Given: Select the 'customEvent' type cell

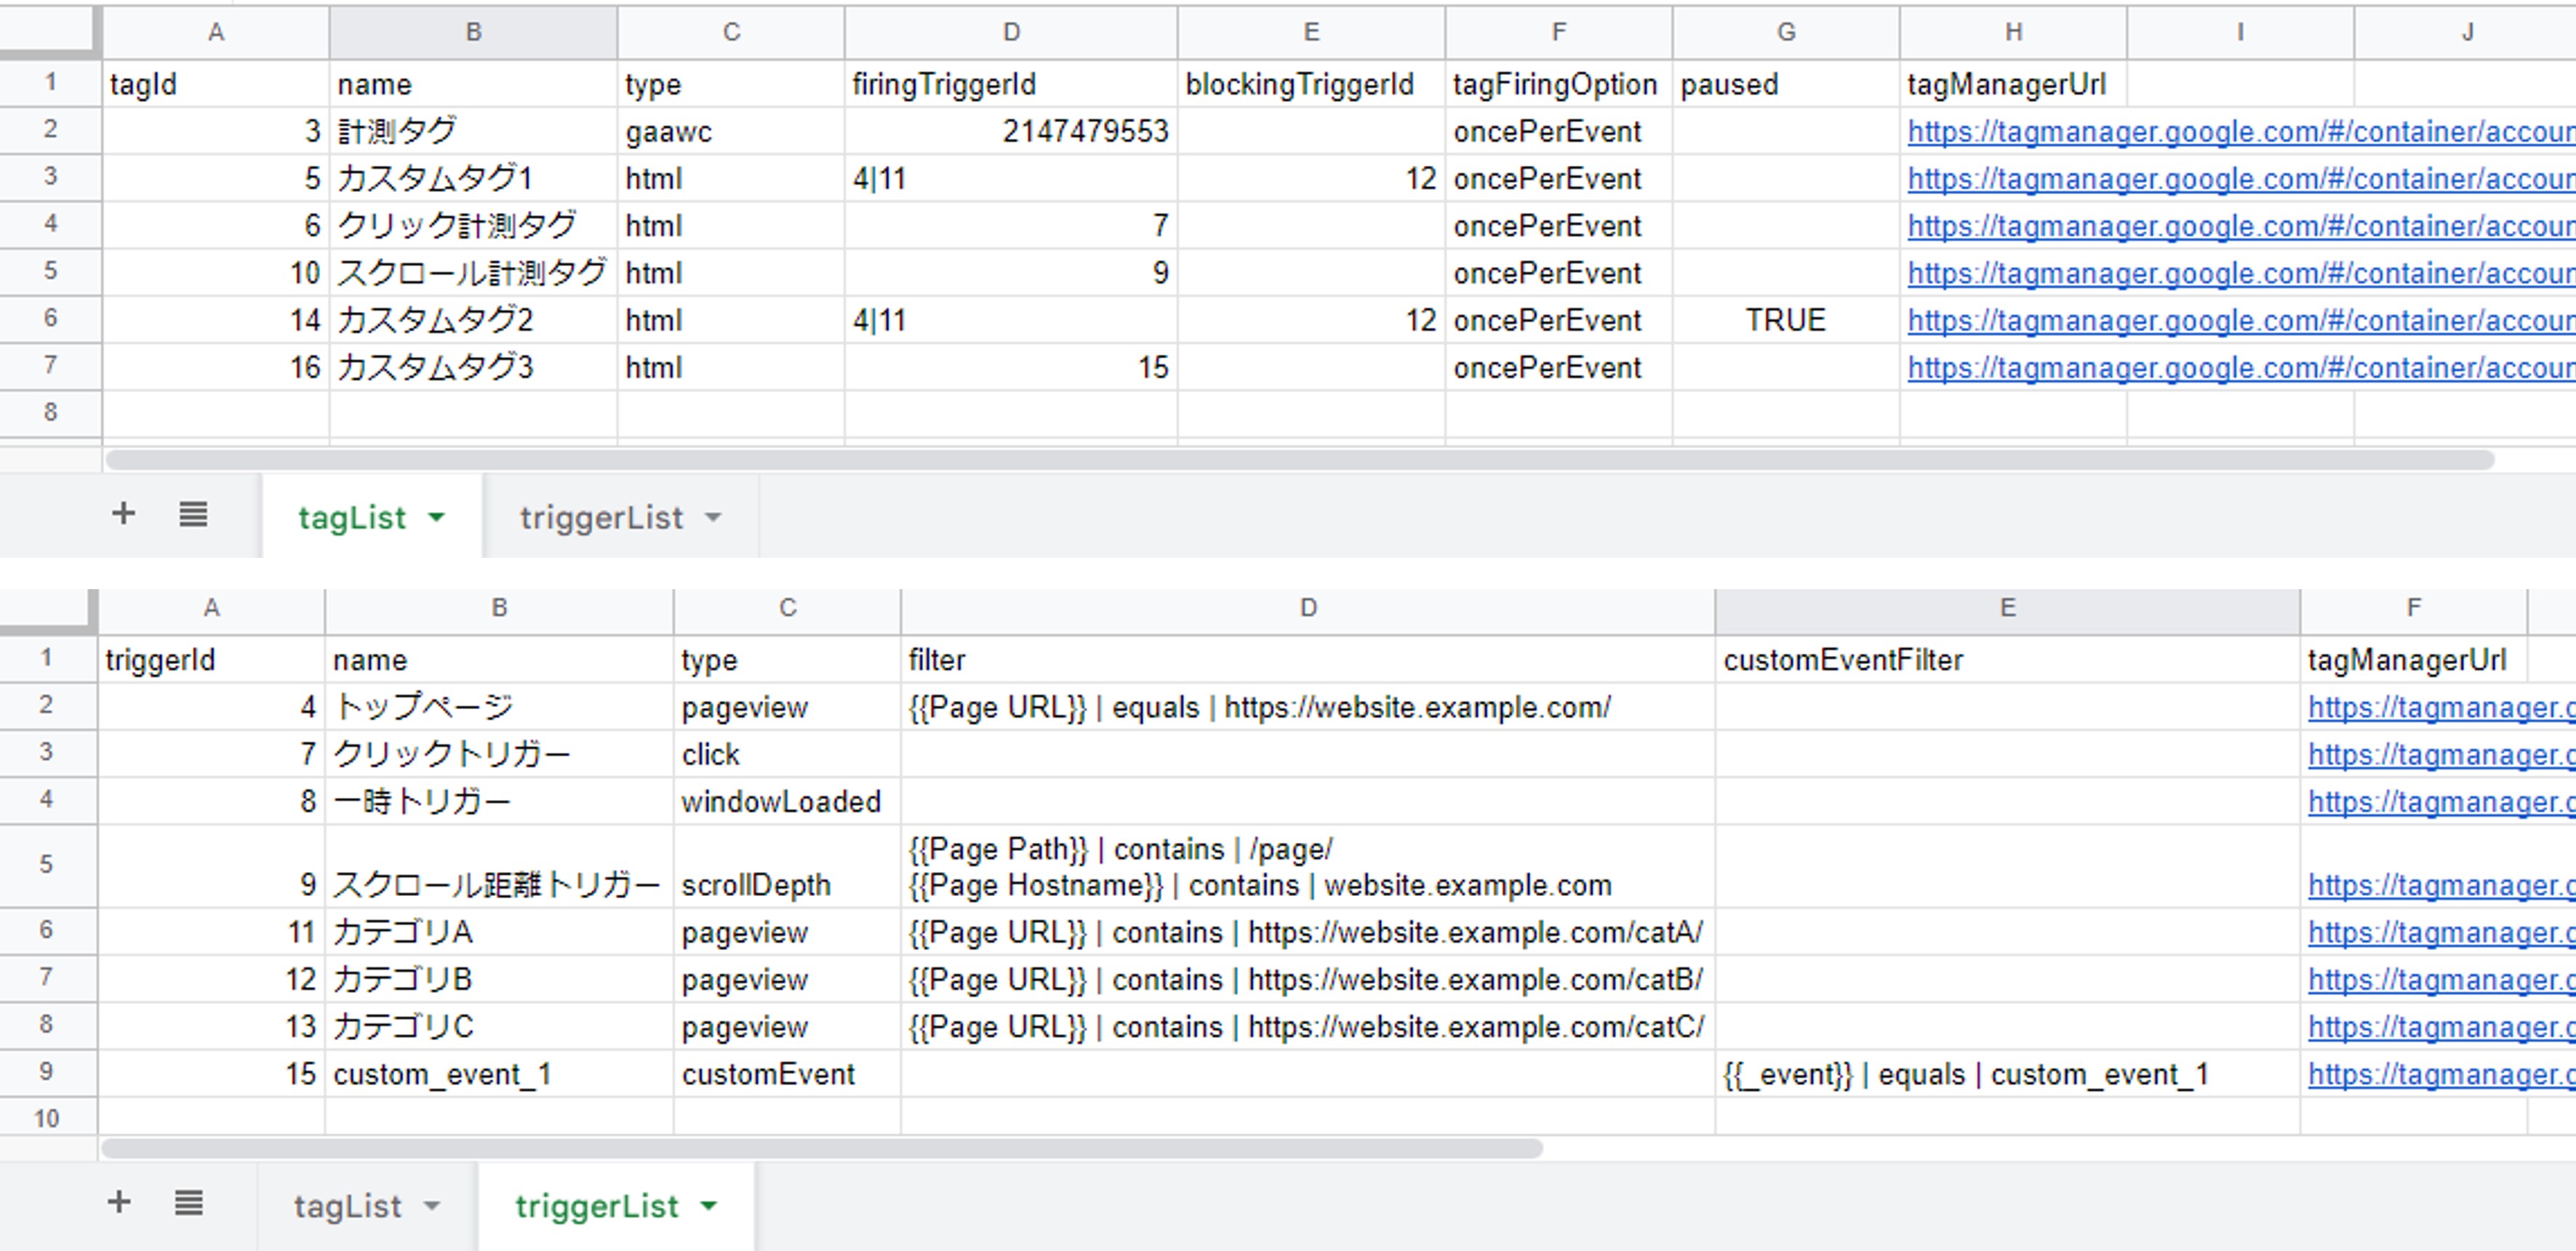Looking at the screenshot, I should [x=787, y=1074].
